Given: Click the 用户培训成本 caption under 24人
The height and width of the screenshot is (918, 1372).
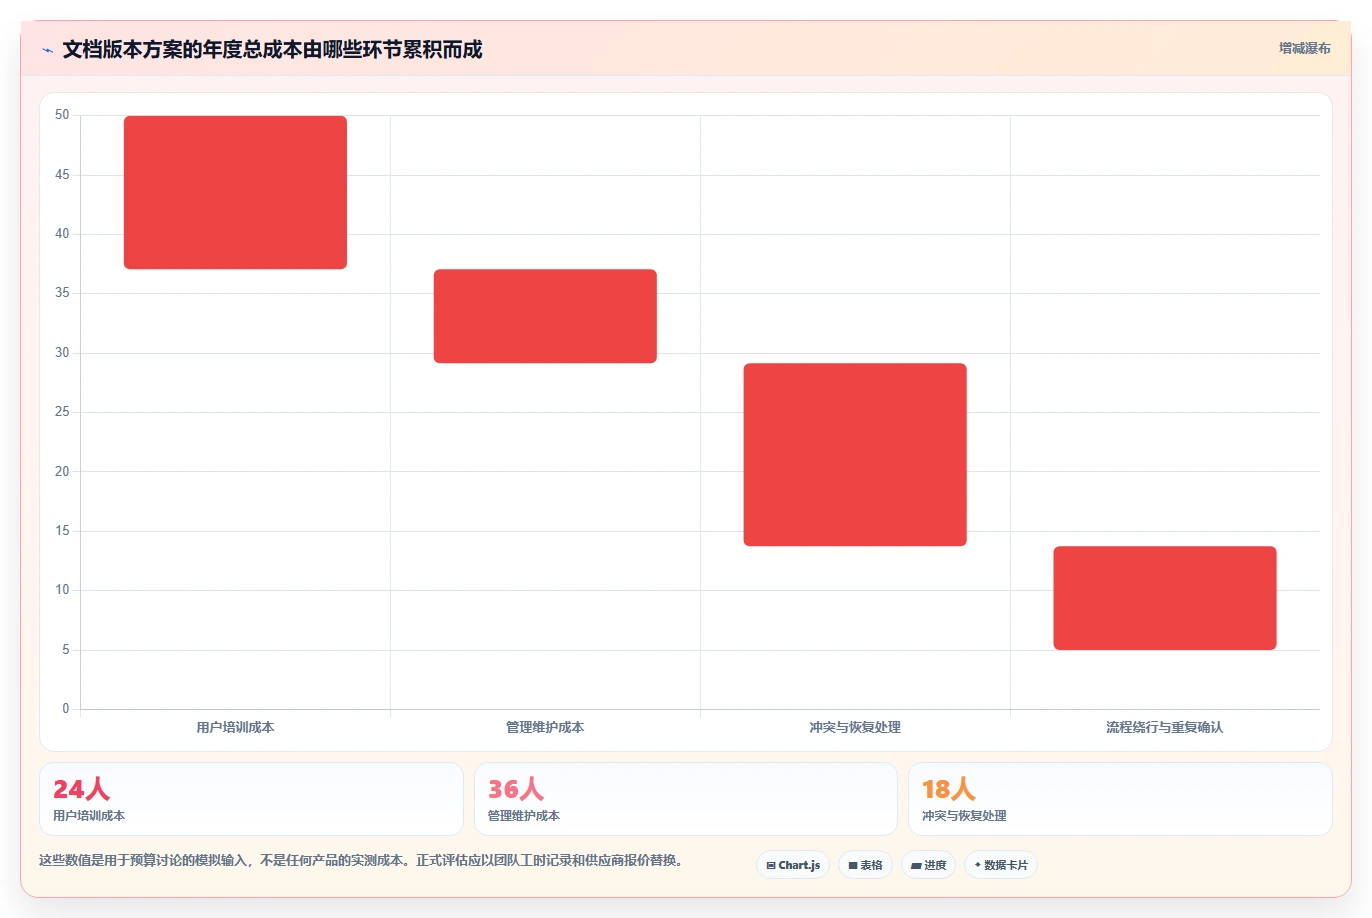Looking at the screenshot, I should 89,816.
